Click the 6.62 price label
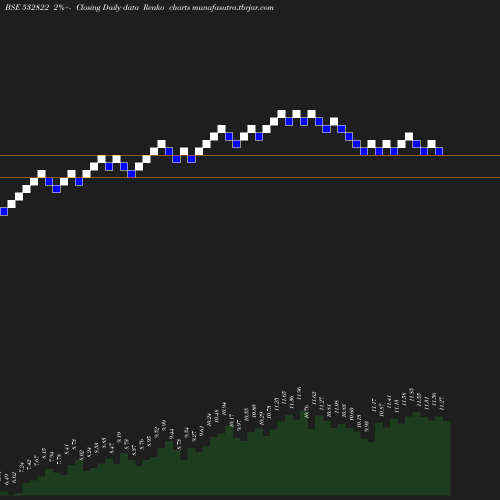This screenshot has width=500, height=500. click(x=14, y=477)
